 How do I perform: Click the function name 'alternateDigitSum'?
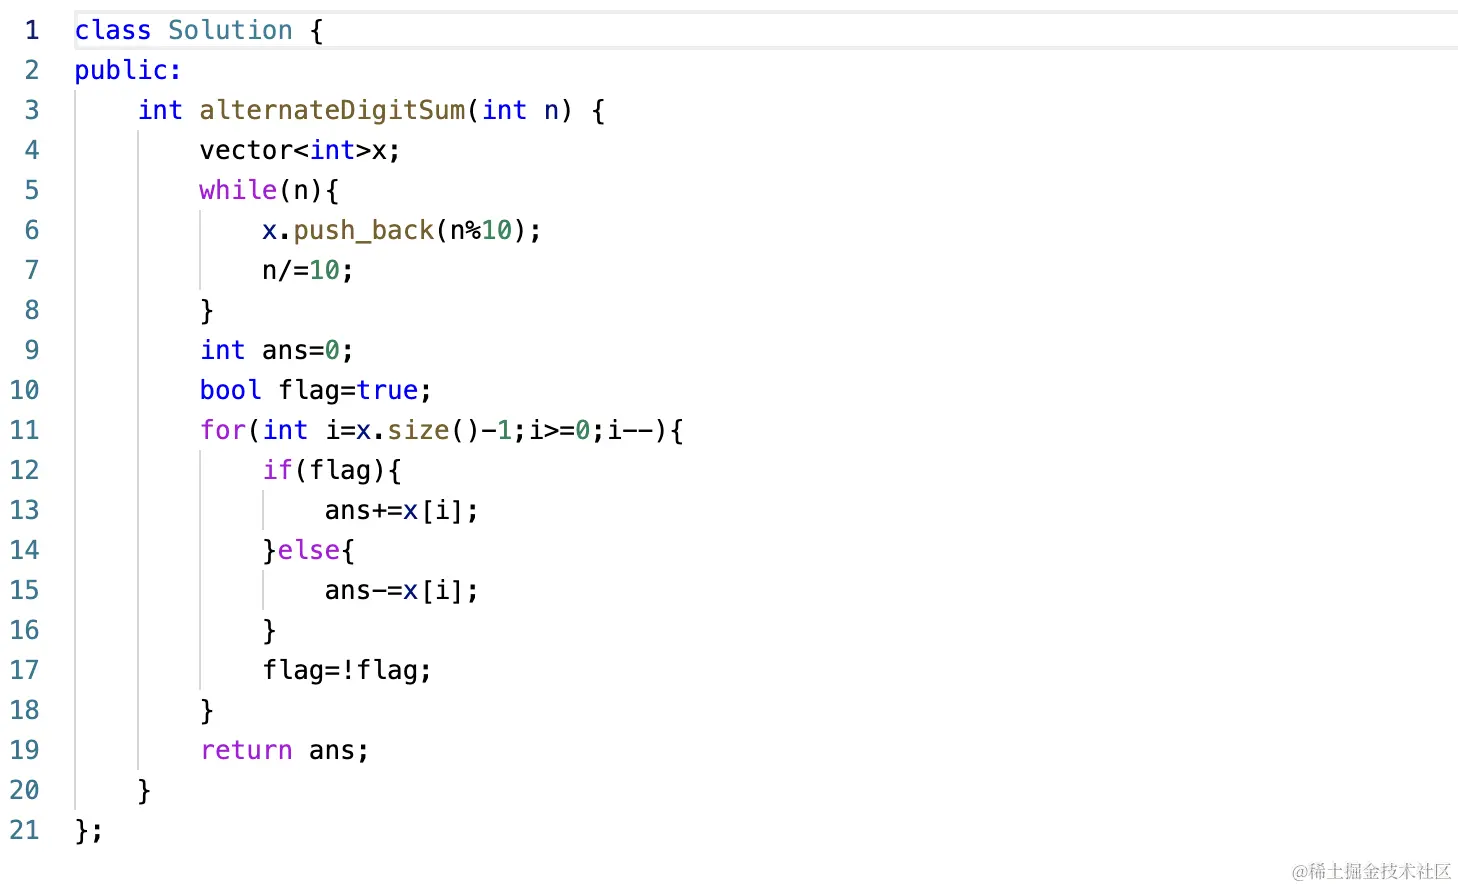point(332,110)
